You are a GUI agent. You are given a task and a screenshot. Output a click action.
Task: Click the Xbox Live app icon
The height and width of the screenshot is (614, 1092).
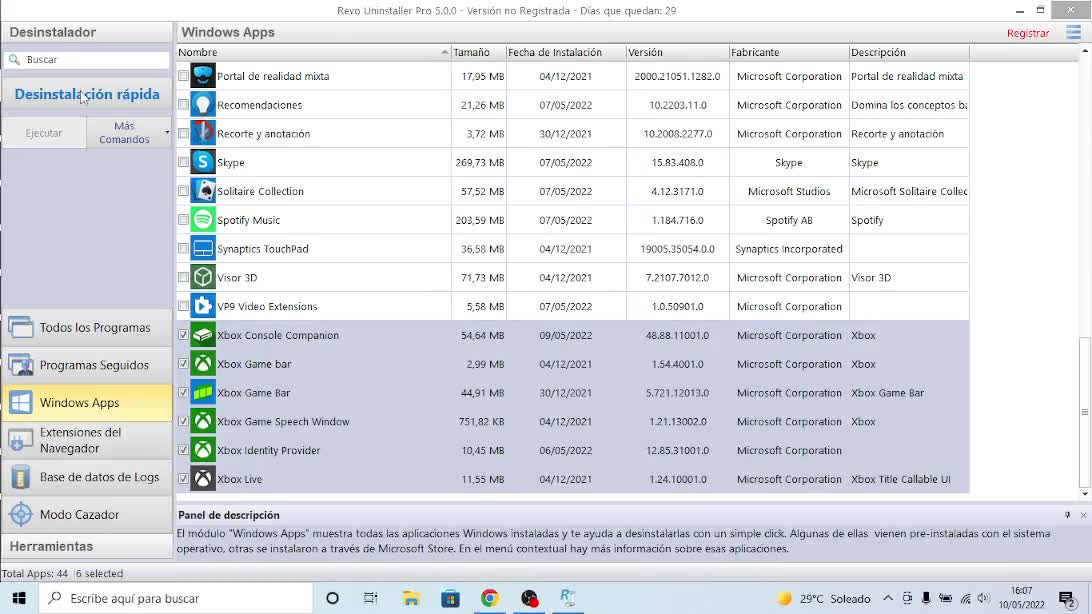click(203, 479)
